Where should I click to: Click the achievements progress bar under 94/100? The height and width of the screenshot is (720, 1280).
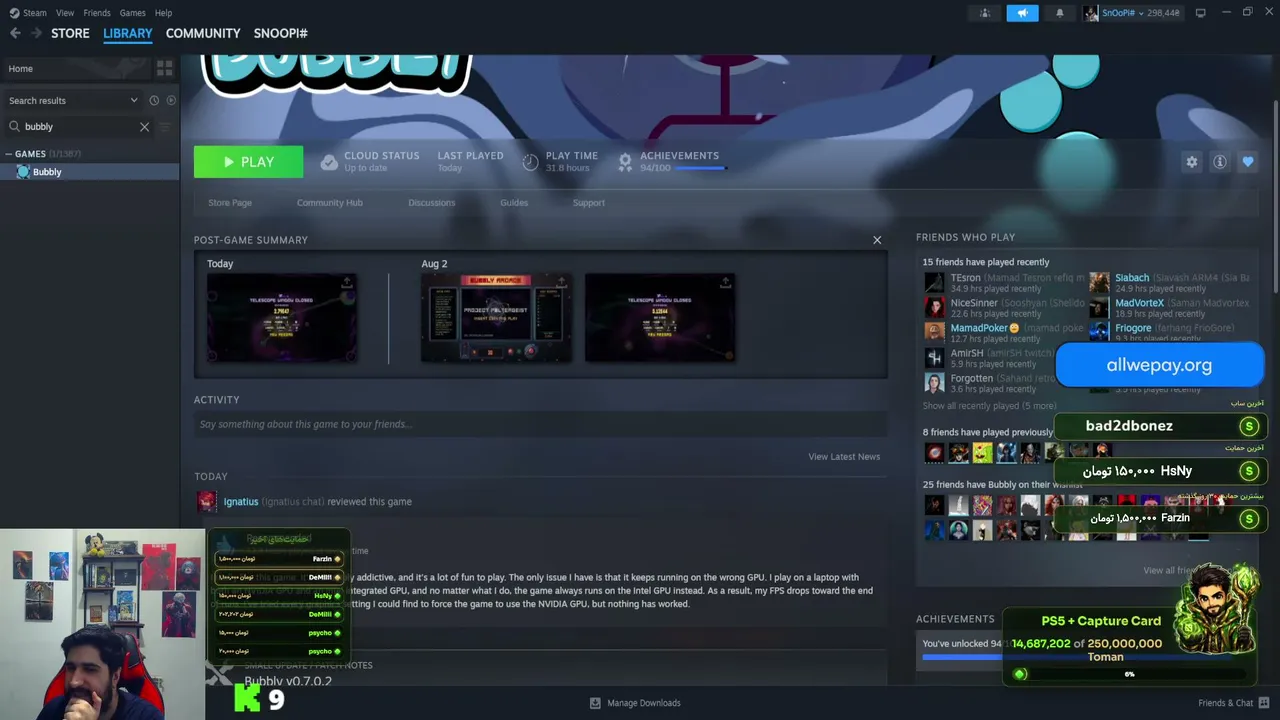point(700,168)
